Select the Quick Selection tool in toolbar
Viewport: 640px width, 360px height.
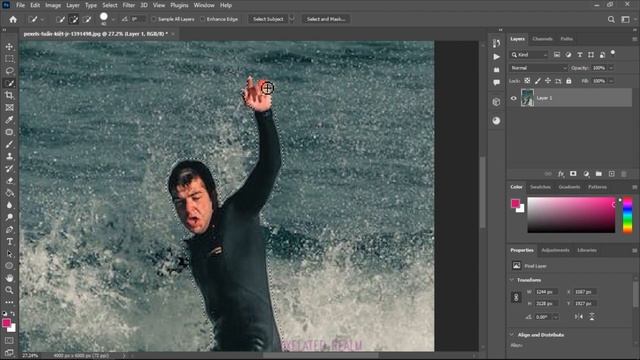[9, 83]
